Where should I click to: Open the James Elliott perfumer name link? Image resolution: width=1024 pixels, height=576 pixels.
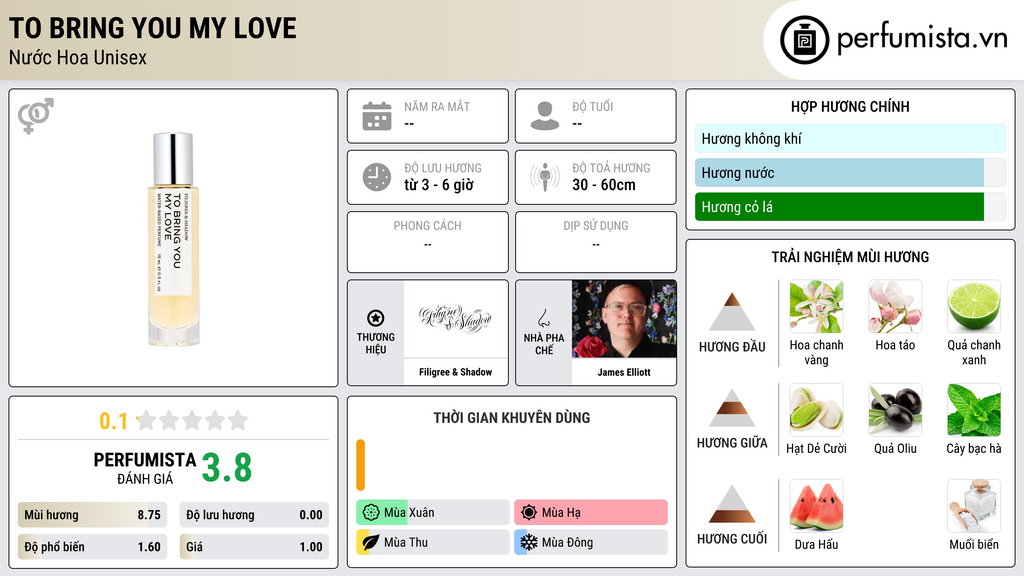624,372
